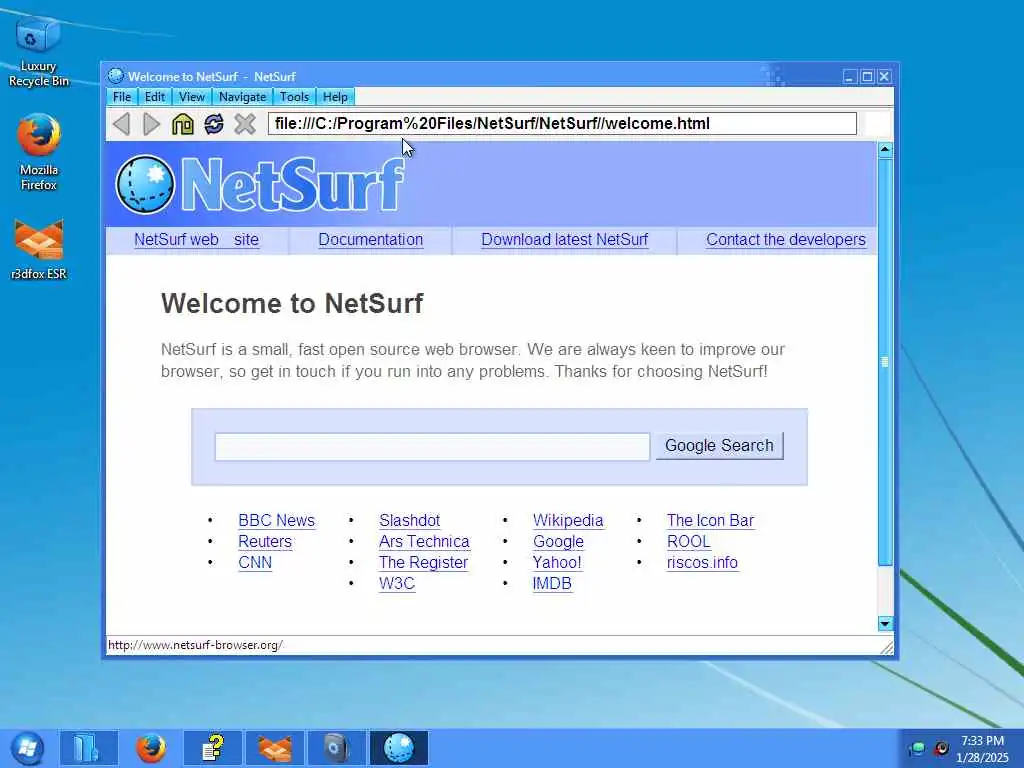Image resolution: width=1024 pixels, height=768 pixels.
Task: Click the Welcome to NetSurf heading
Action: point(292,303)
